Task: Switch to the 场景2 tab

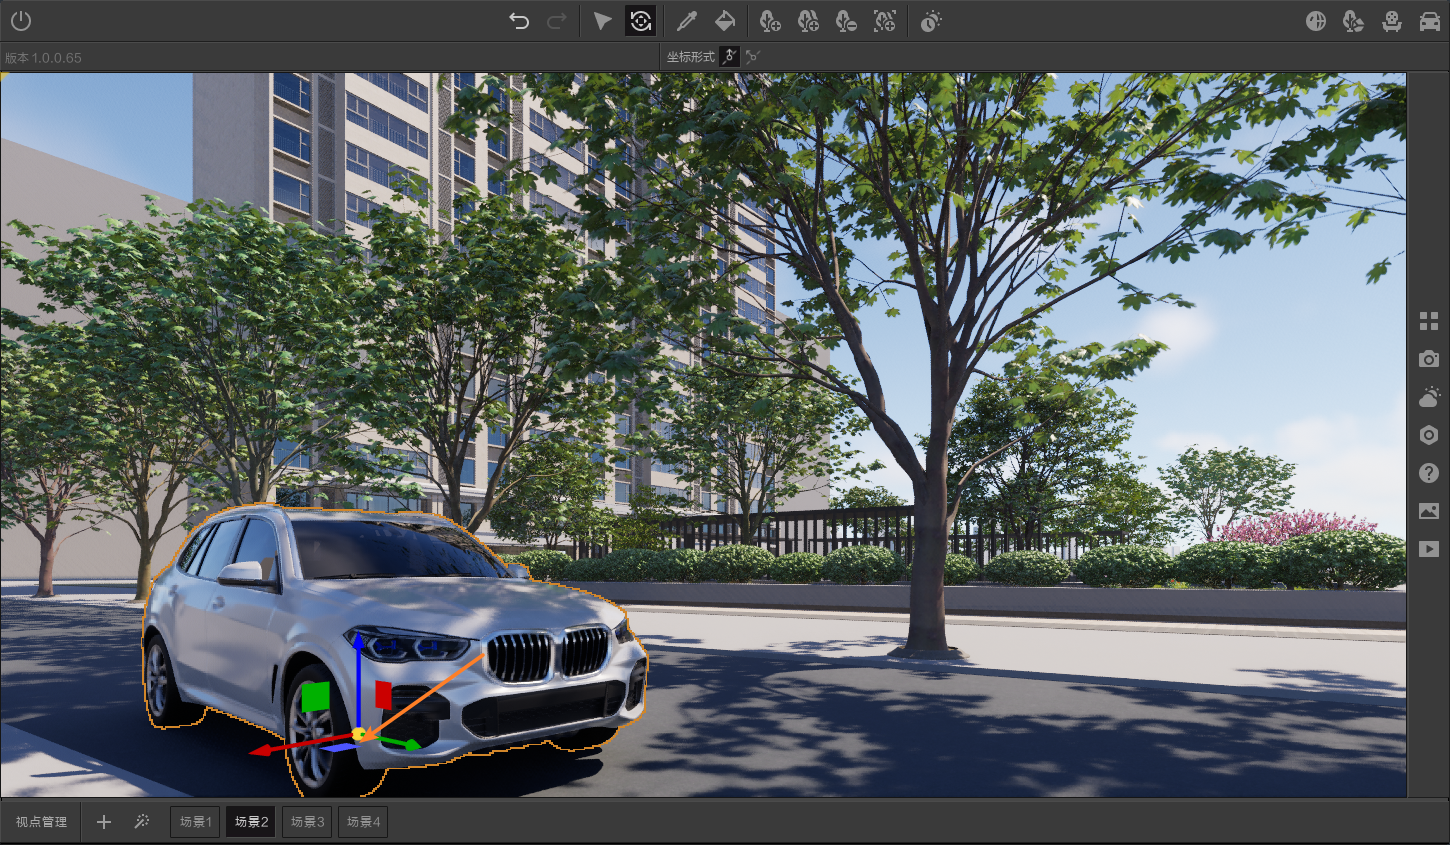Action: coord(251,822)
